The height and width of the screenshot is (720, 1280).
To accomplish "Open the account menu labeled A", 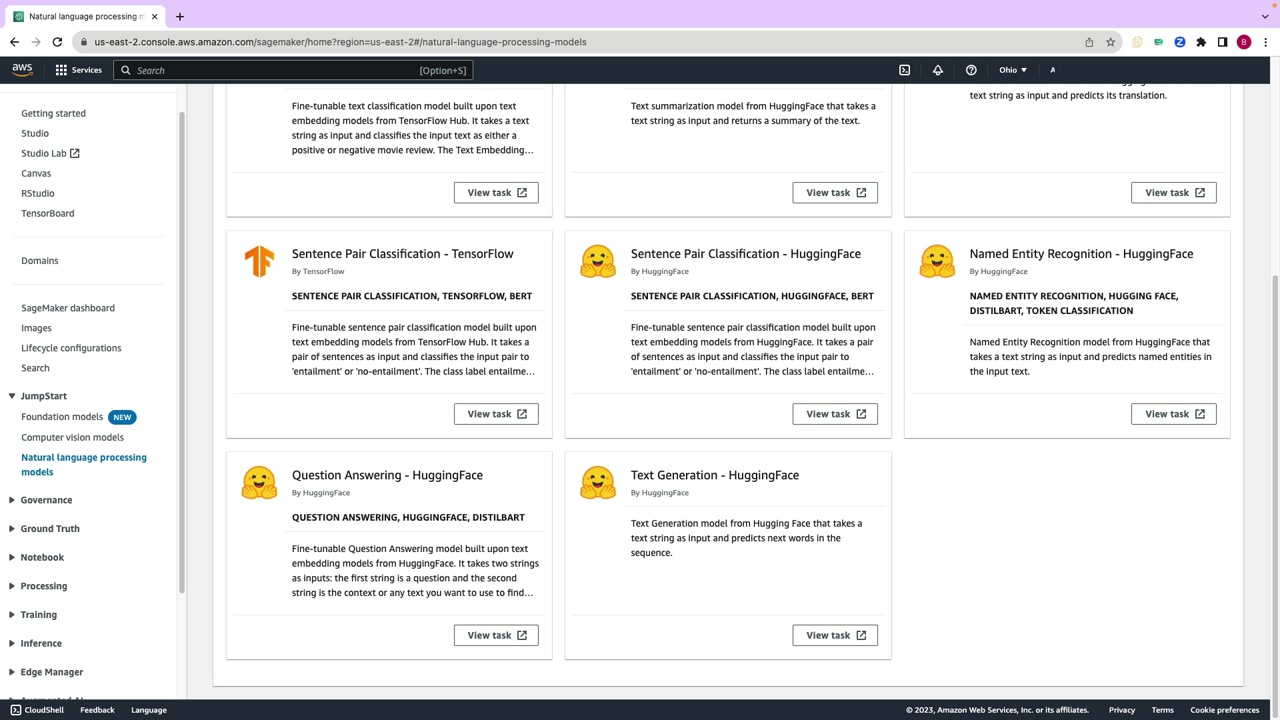I will coord(1052,70).
